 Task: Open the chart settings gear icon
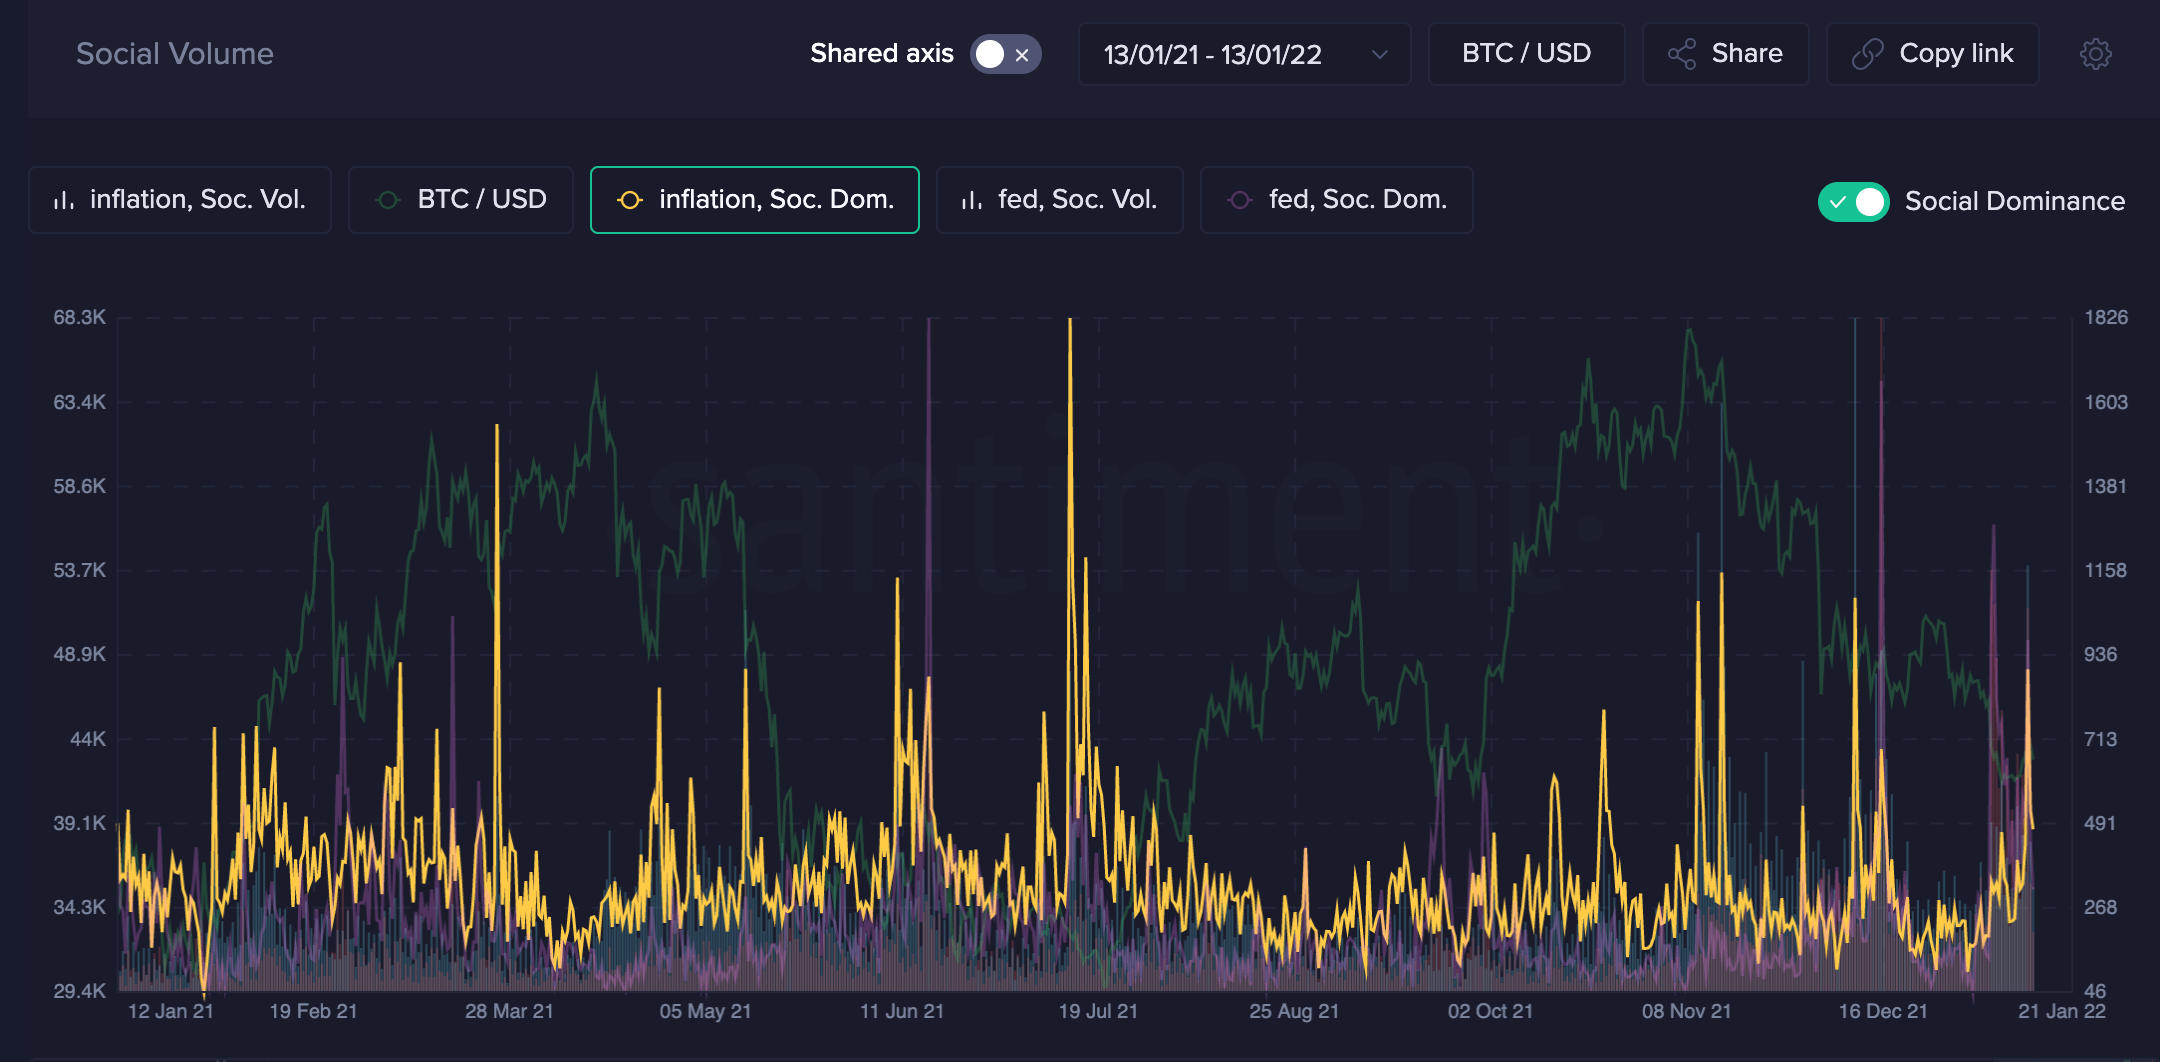[x=2095, y=54]
